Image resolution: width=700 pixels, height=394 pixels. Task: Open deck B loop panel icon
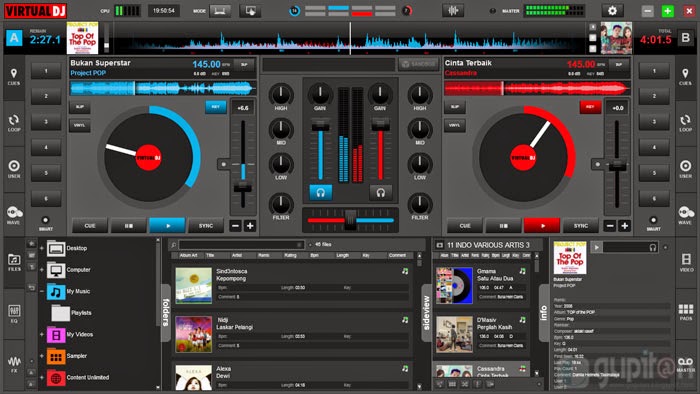pyautogui.click(x=685, y=123)
